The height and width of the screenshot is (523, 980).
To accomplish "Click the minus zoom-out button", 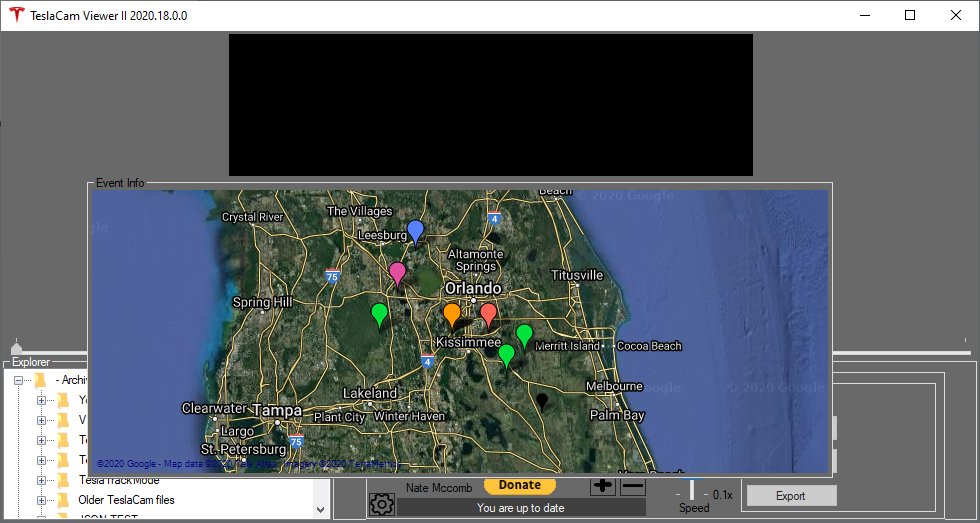I will (632, 486).
